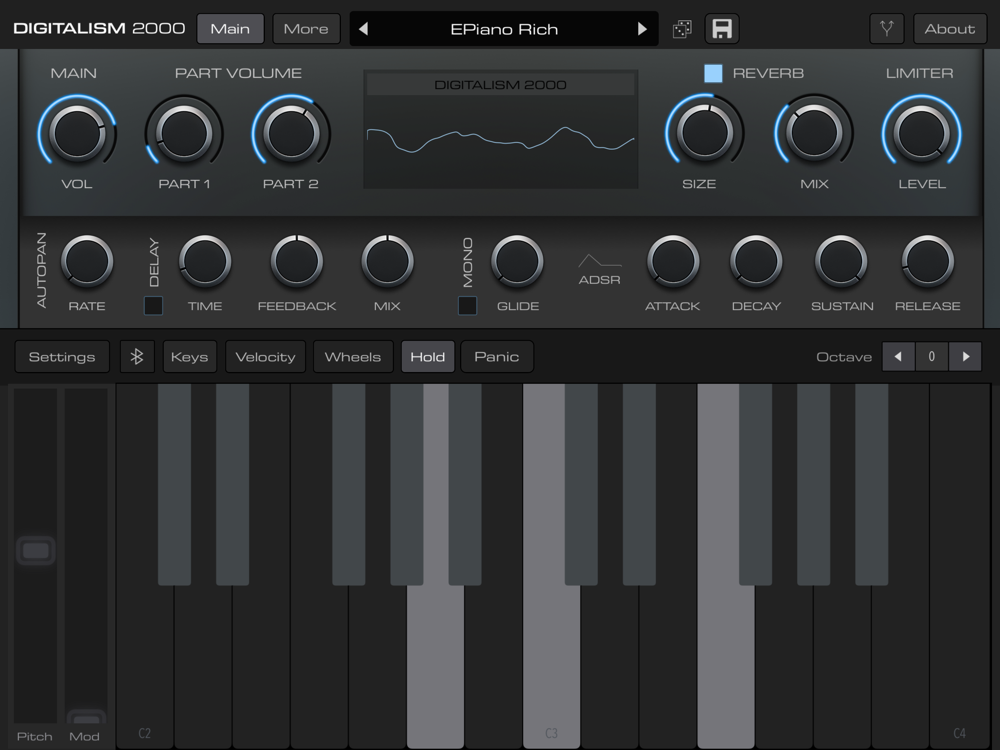Image resolution: width=1000 pixels, height=750 pixels.
Task: Click the Mod wheel handle
Action: tap(86, 717)
